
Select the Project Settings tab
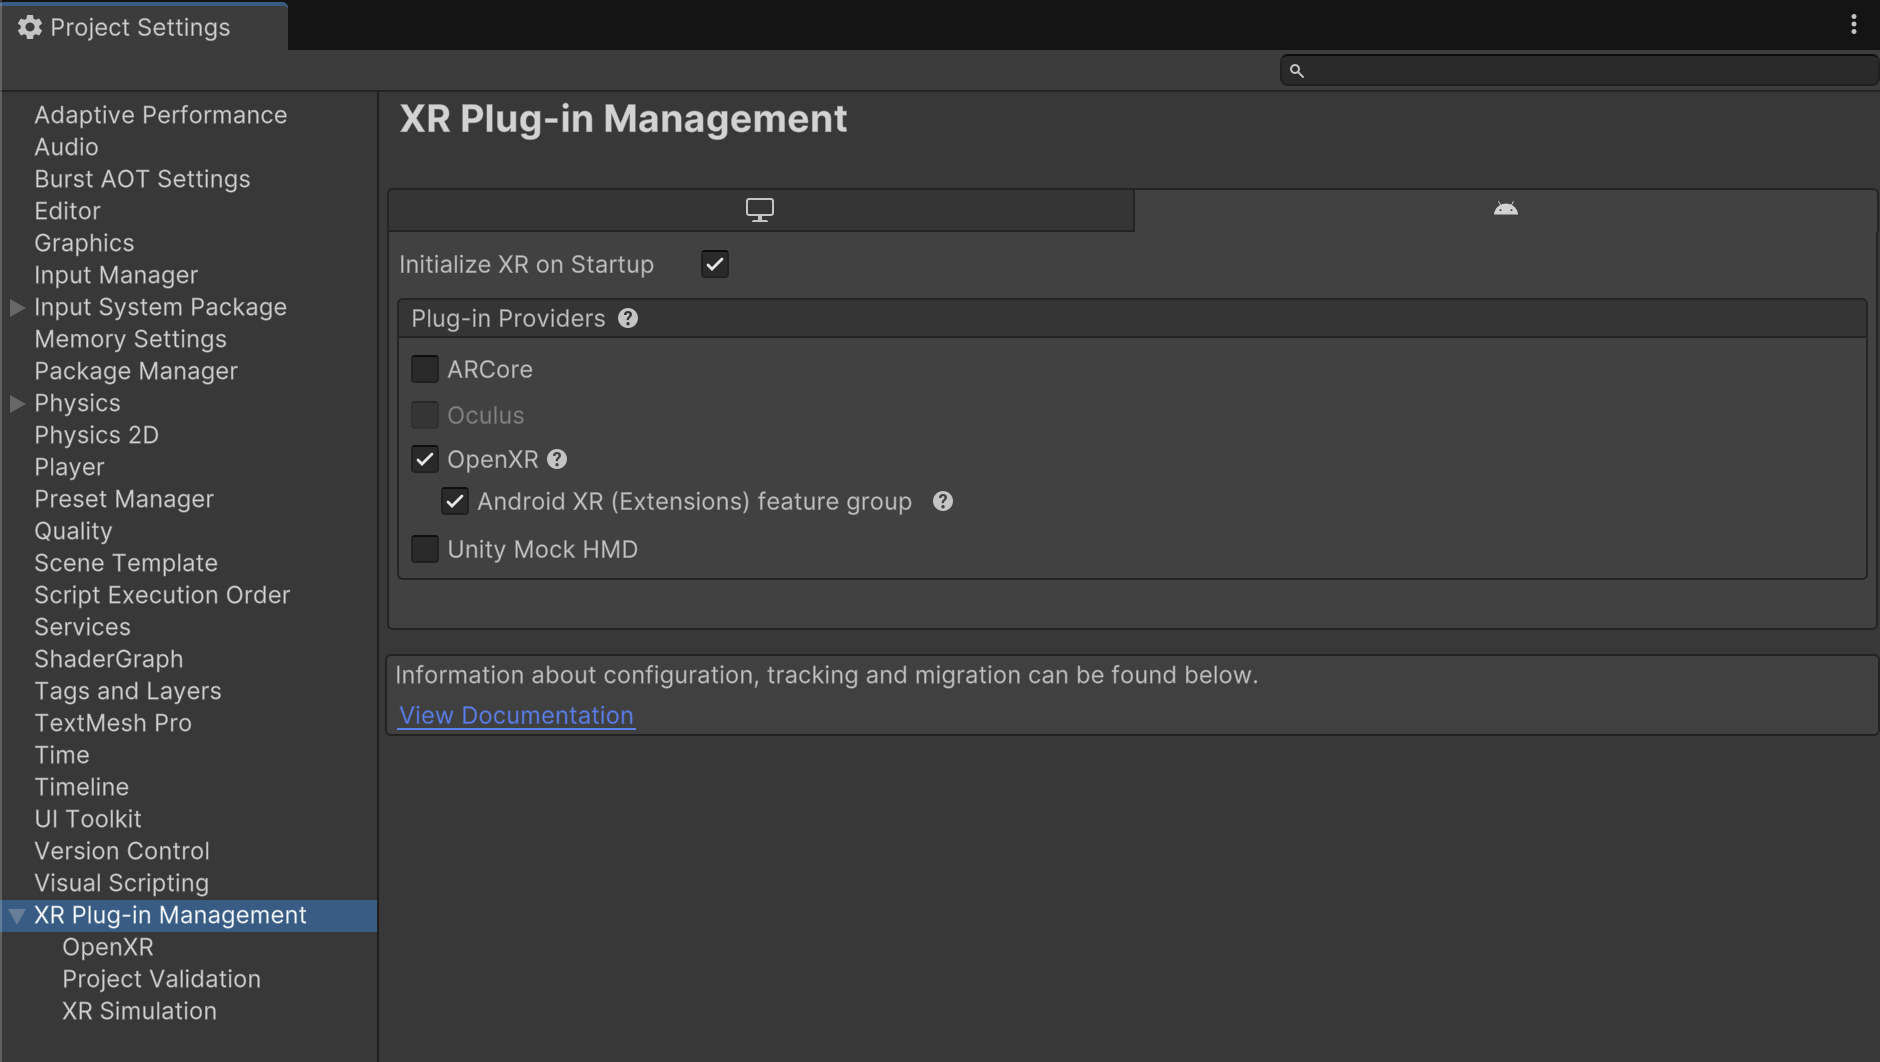click(140, 26)
